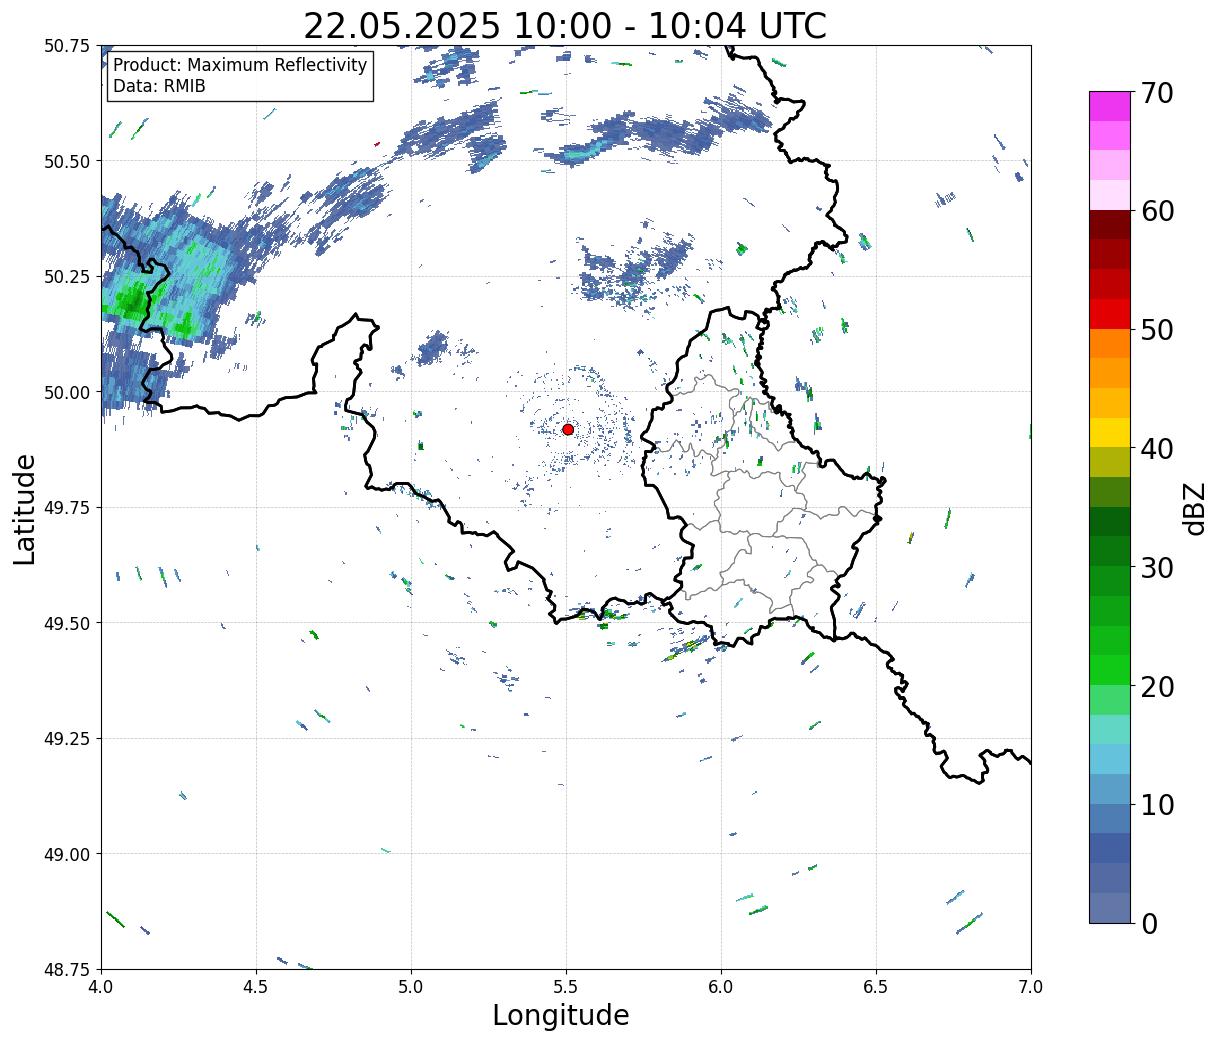The width and height of the screenshot is (1219, 1040).
Task: Select the bright green colorbar swatch above 20
Action: tap(1110, 670)
